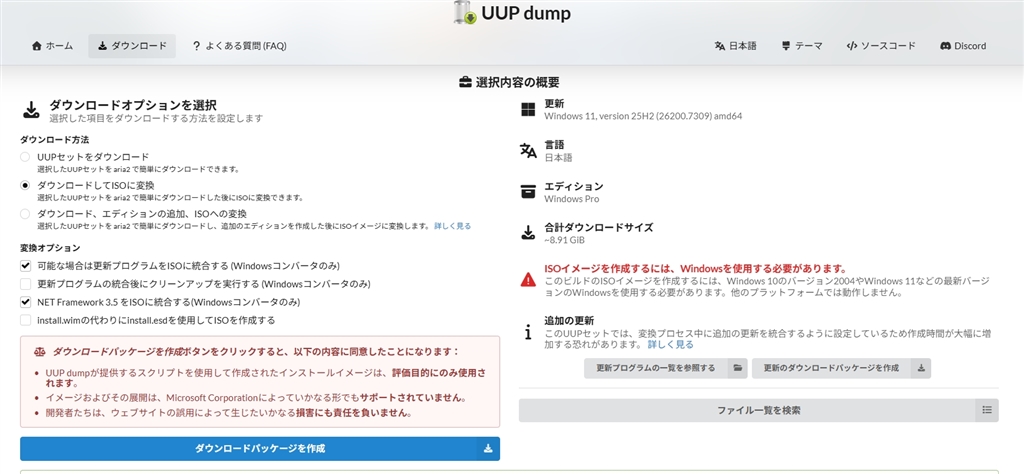Viewport: 1024px width, 474px height.
Task: Click the download icon beside ダウンロードオプションを選択
Action: click(x=31, y=110)
